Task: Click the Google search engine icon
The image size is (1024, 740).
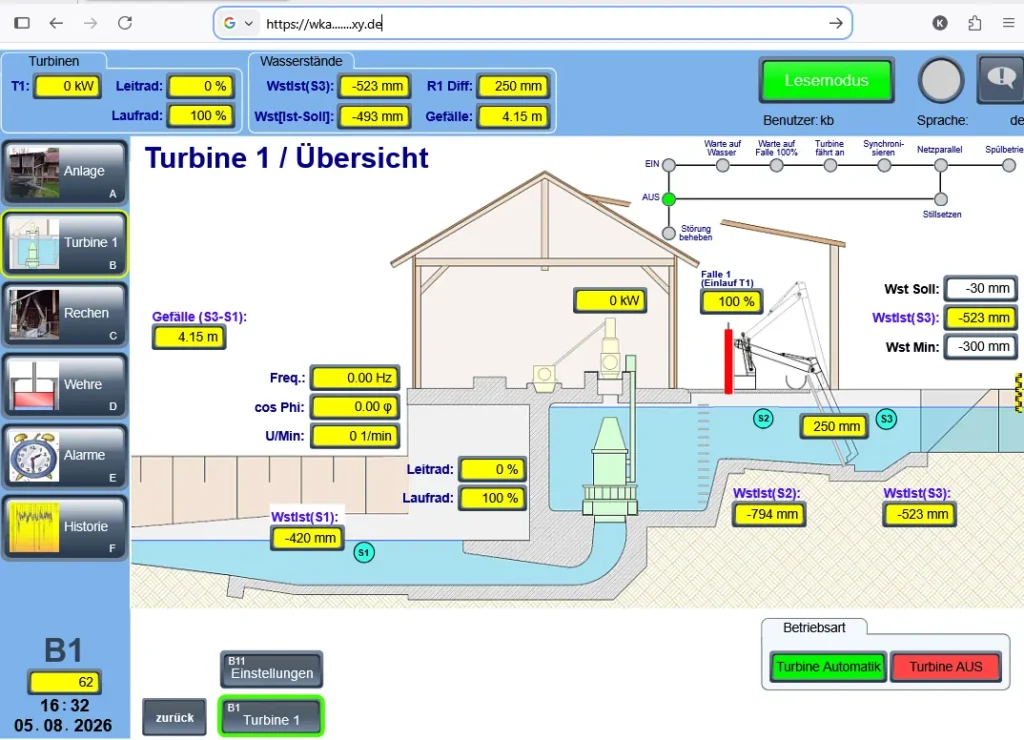Action: point(230,24)
